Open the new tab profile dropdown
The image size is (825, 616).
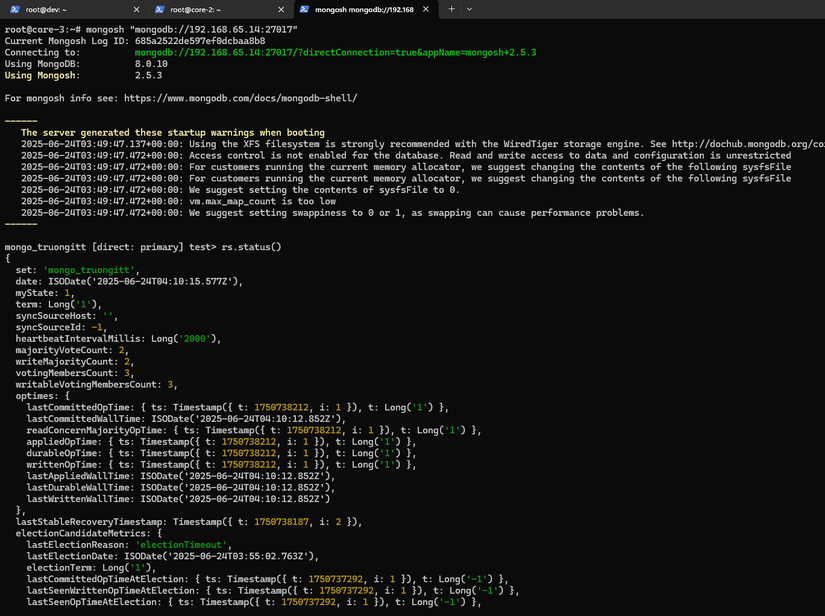(469, 9)
